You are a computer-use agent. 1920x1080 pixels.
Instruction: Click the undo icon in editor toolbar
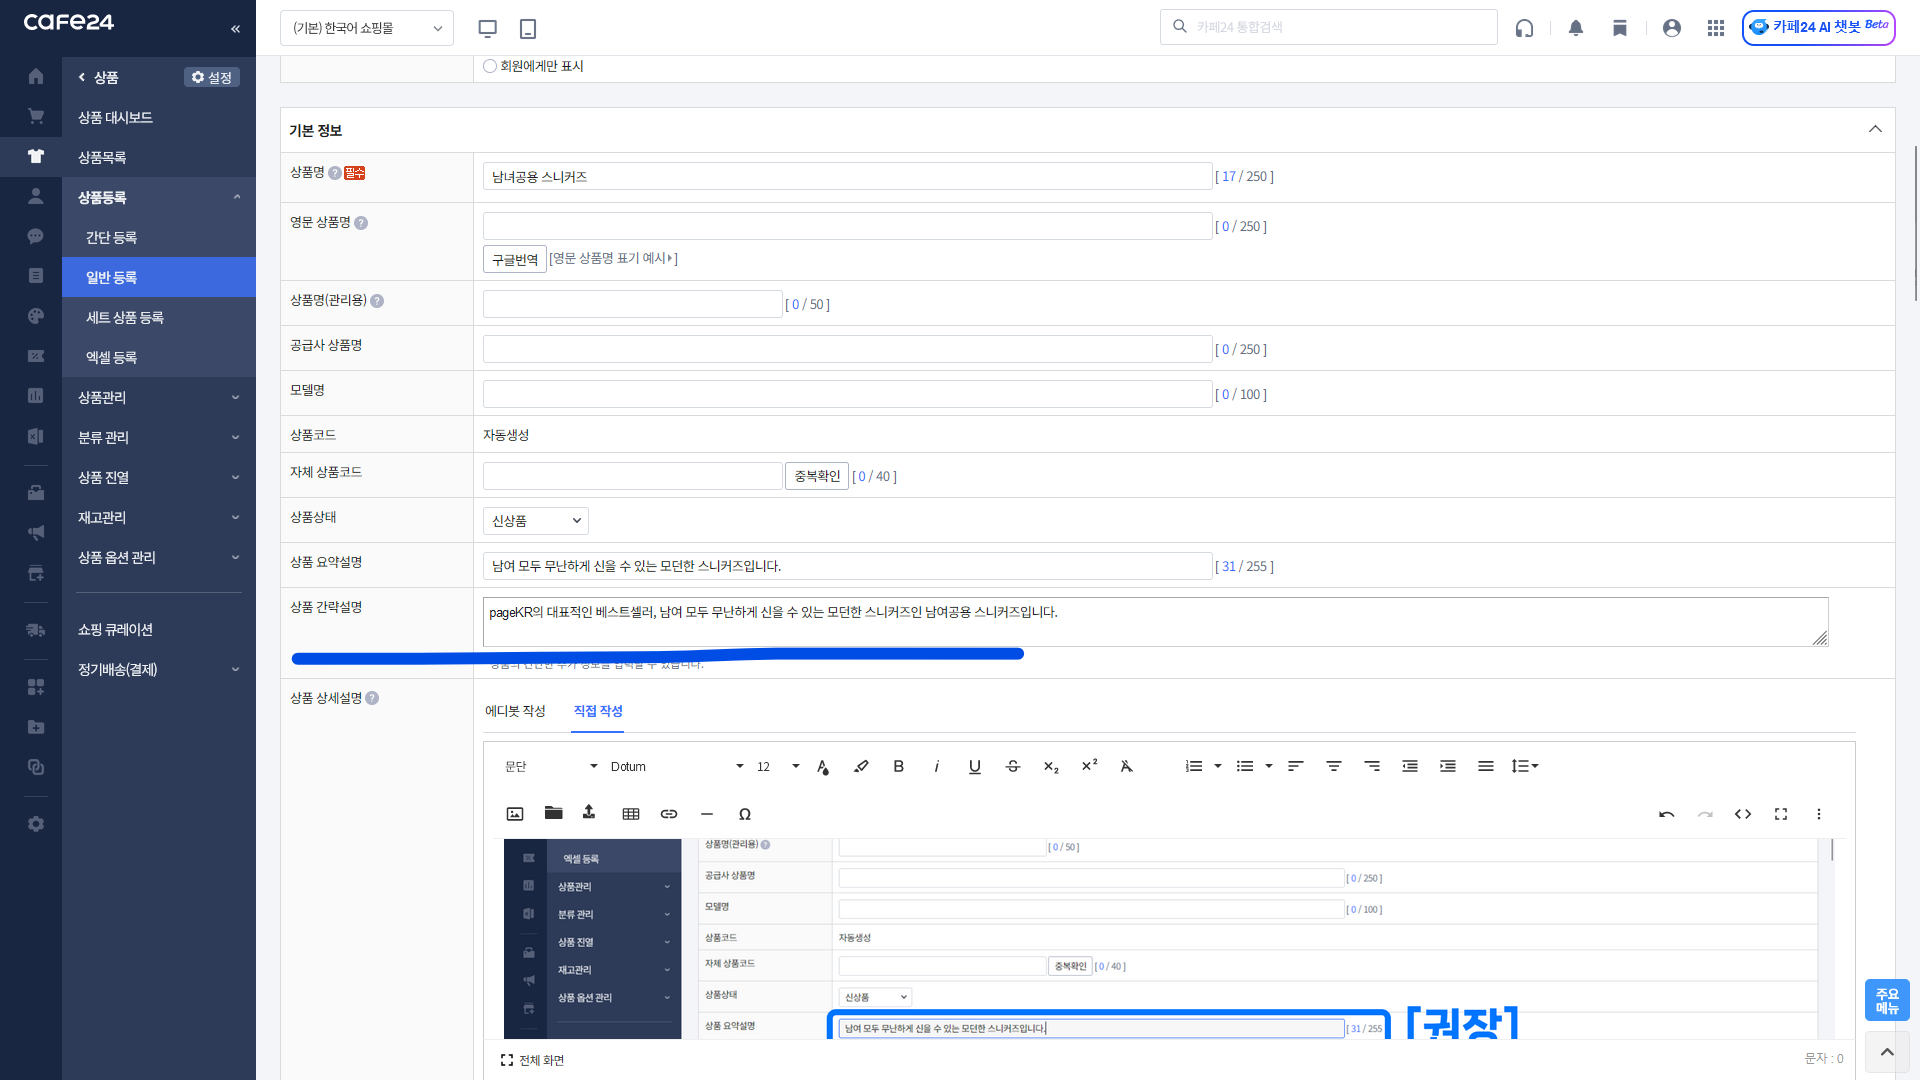pos(1667,814)
